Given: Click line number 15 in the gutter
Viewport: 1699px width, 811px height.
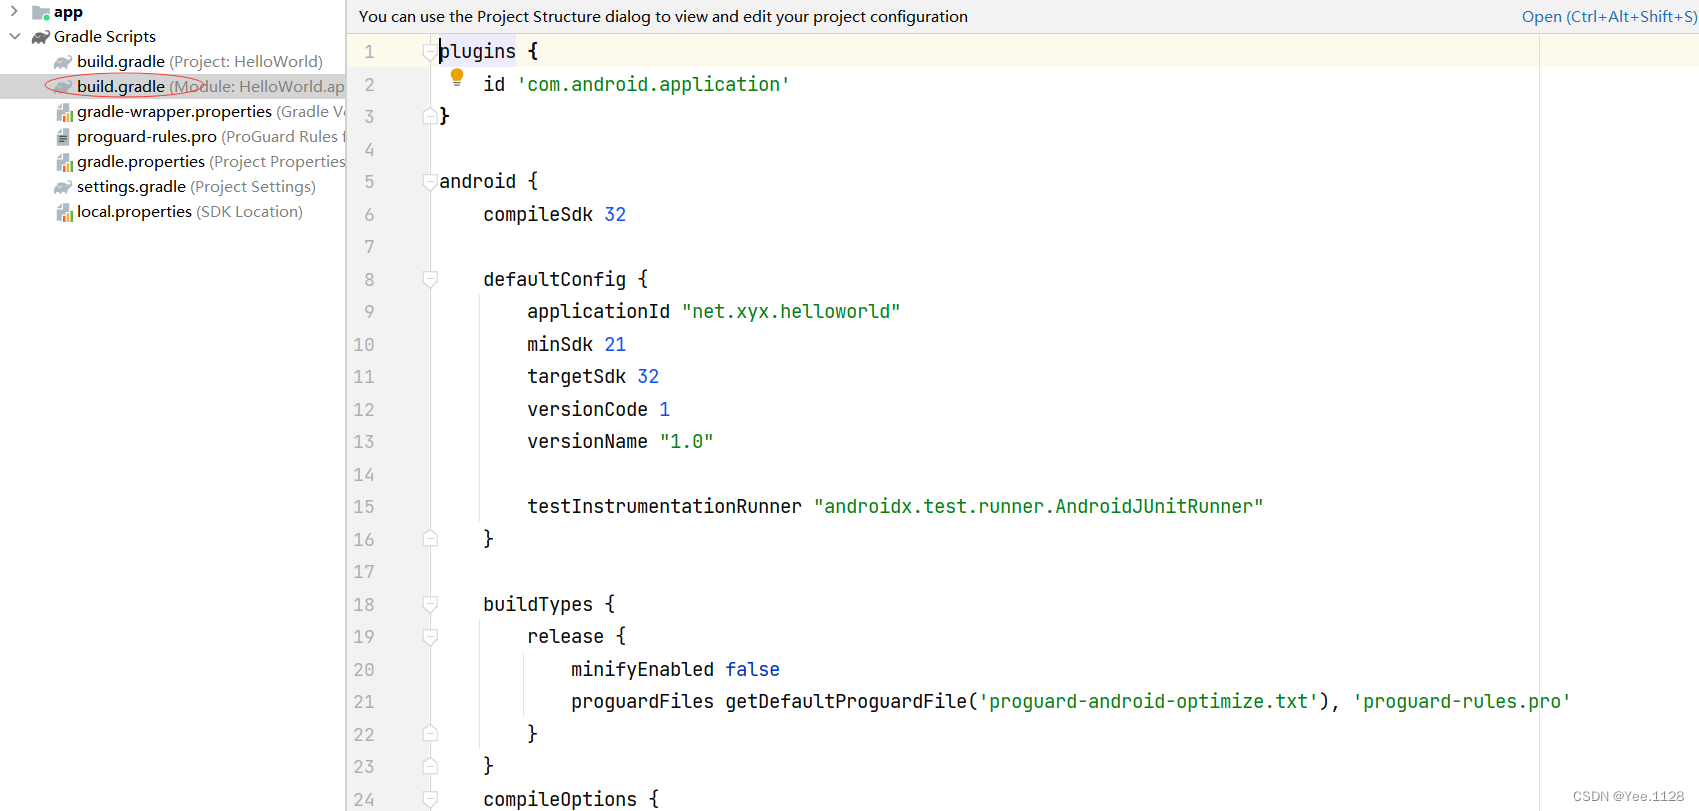Looking at the screenshot, I should pyautogui.click(x=364, y=507).
